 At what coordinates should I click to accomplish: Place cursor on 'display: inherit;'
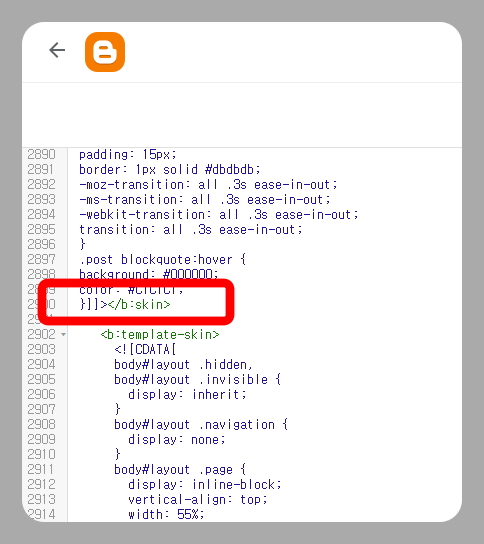pos(187,394)
